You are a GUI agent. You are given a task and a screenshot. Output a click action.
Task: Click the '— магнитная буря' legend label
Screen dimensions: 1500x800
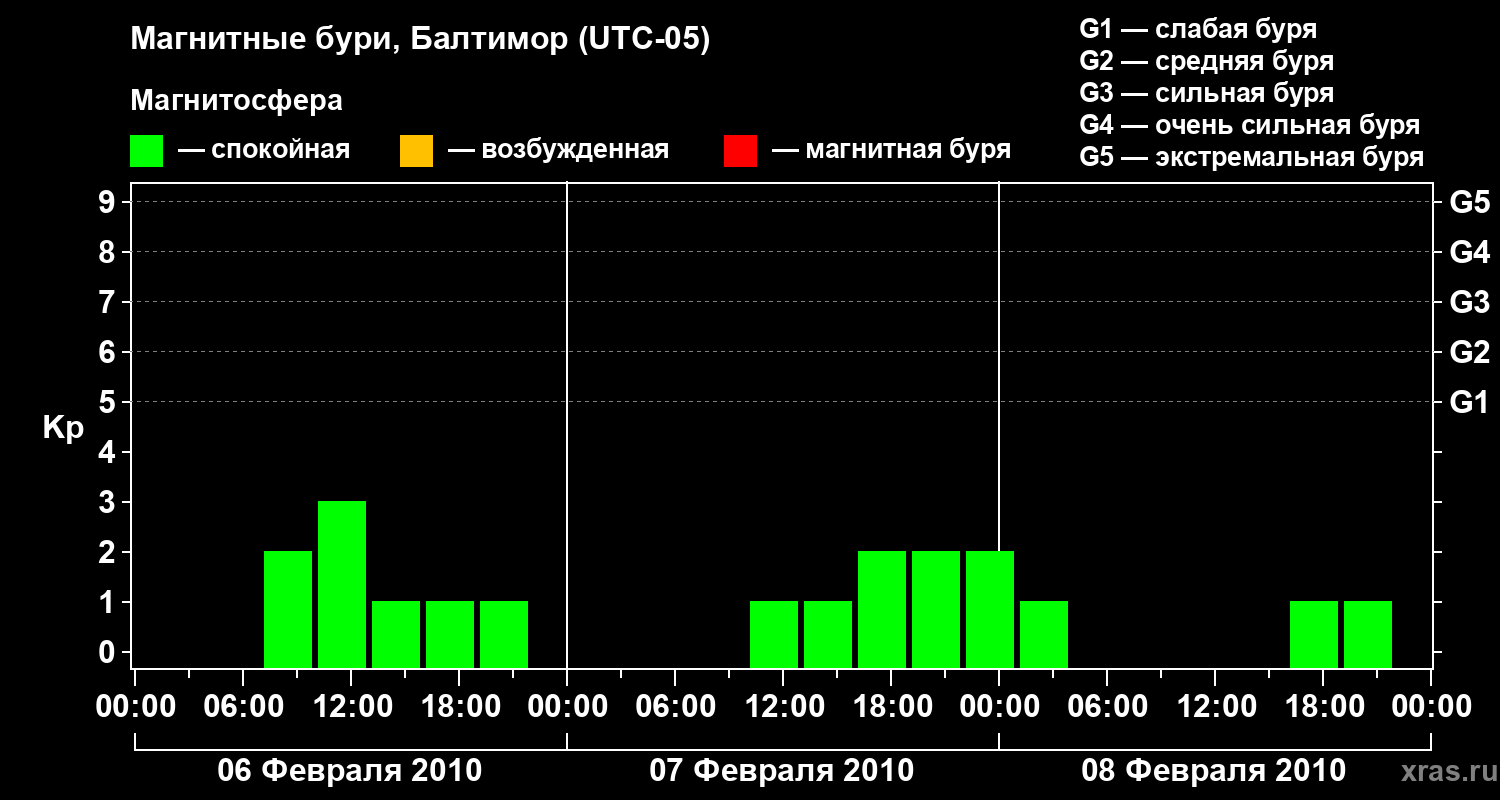coord(892,150)
